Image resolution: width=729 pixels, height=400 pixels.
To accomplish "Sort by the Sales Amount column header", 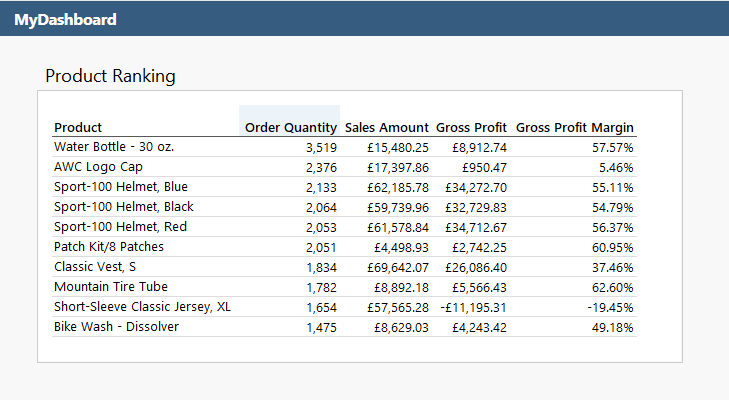I will (x=386, y=127).
